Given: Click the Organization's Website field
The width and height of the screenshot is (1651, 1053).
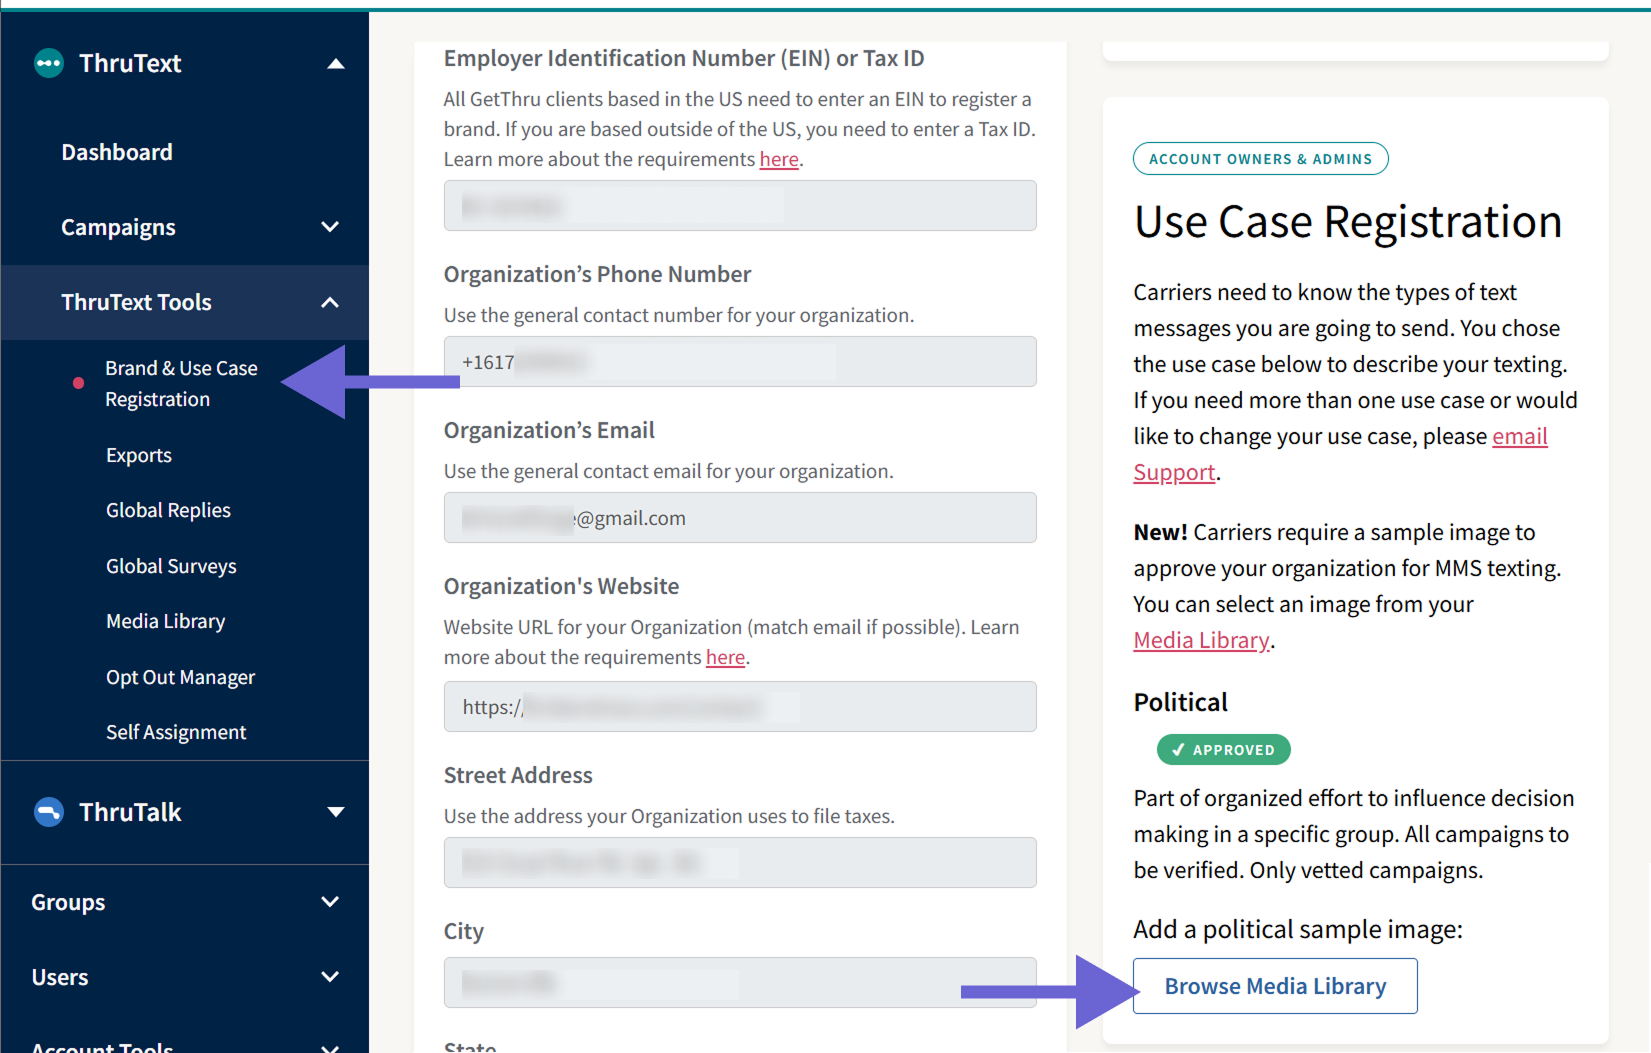Looking at the screenshot, I should pyautogui.click(x=740, y=707).
